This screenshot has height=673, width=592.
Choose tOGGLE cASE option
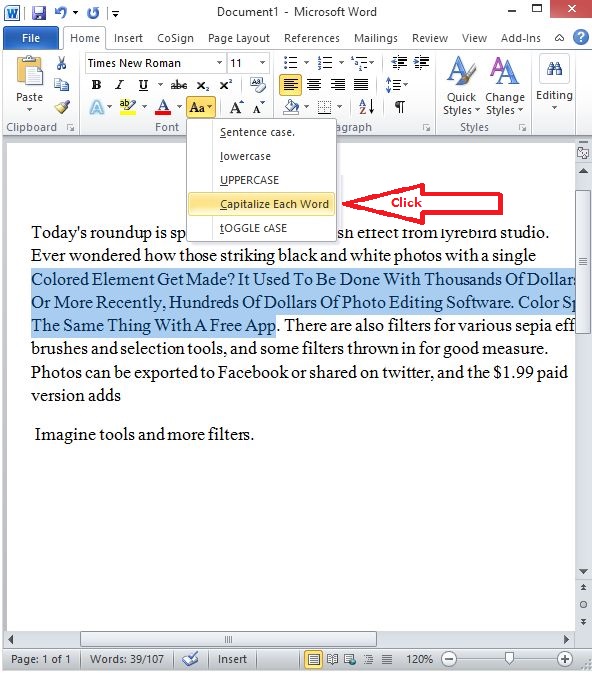tap(262, 228)
